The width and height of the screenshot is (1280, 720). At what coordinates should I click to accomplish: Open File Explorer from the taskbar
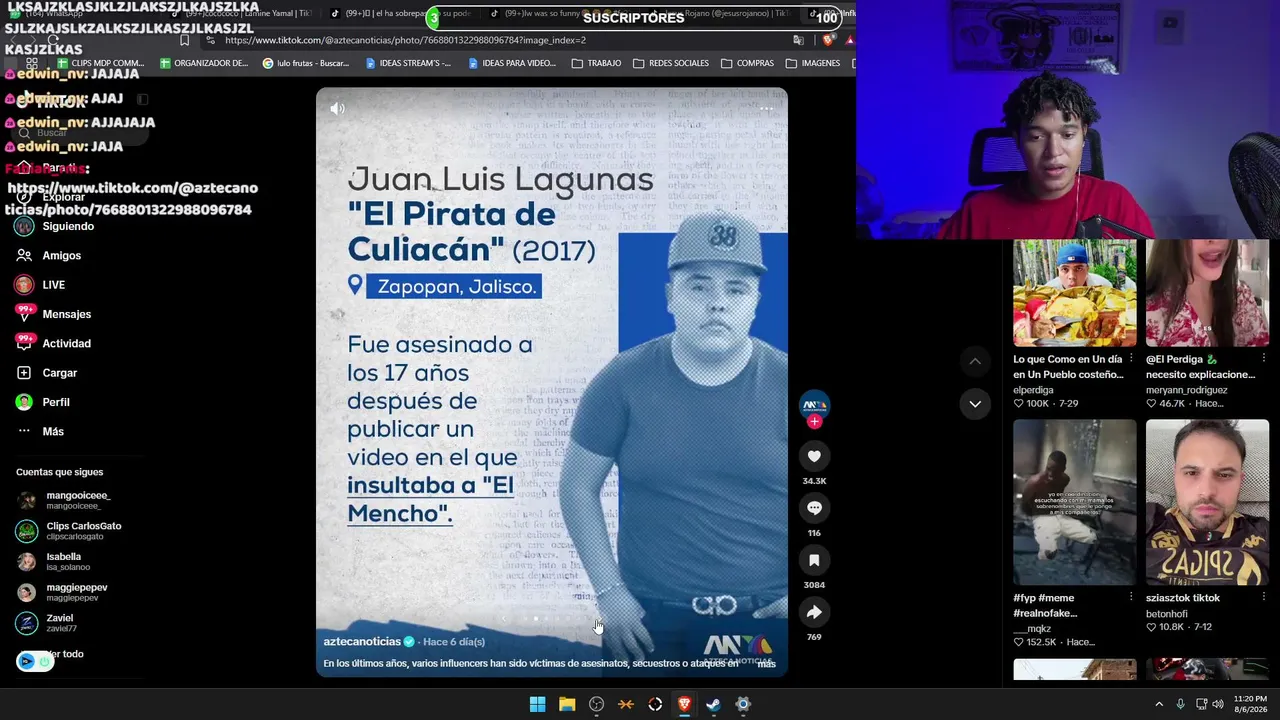[x=567, y=704]
